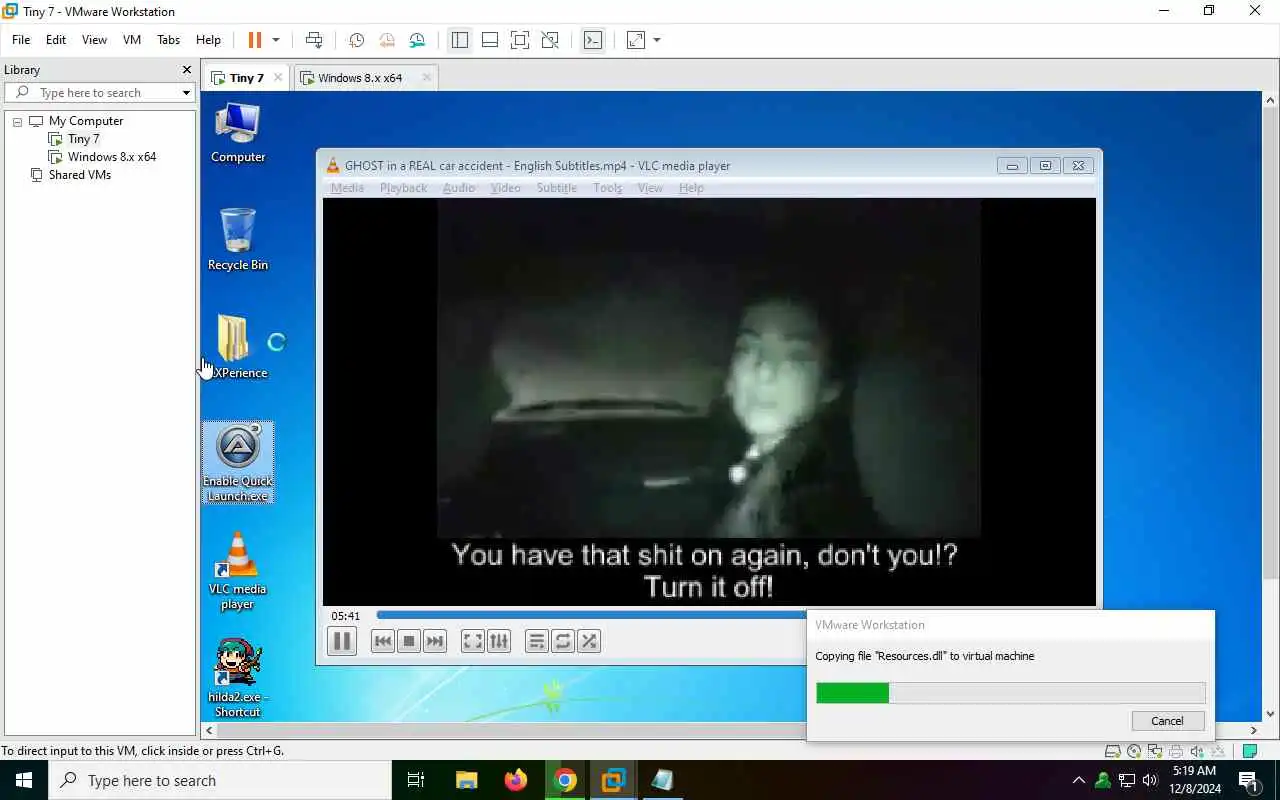
Task: Toggle the thumbnail bar view
Action: [x=490, y=40]
